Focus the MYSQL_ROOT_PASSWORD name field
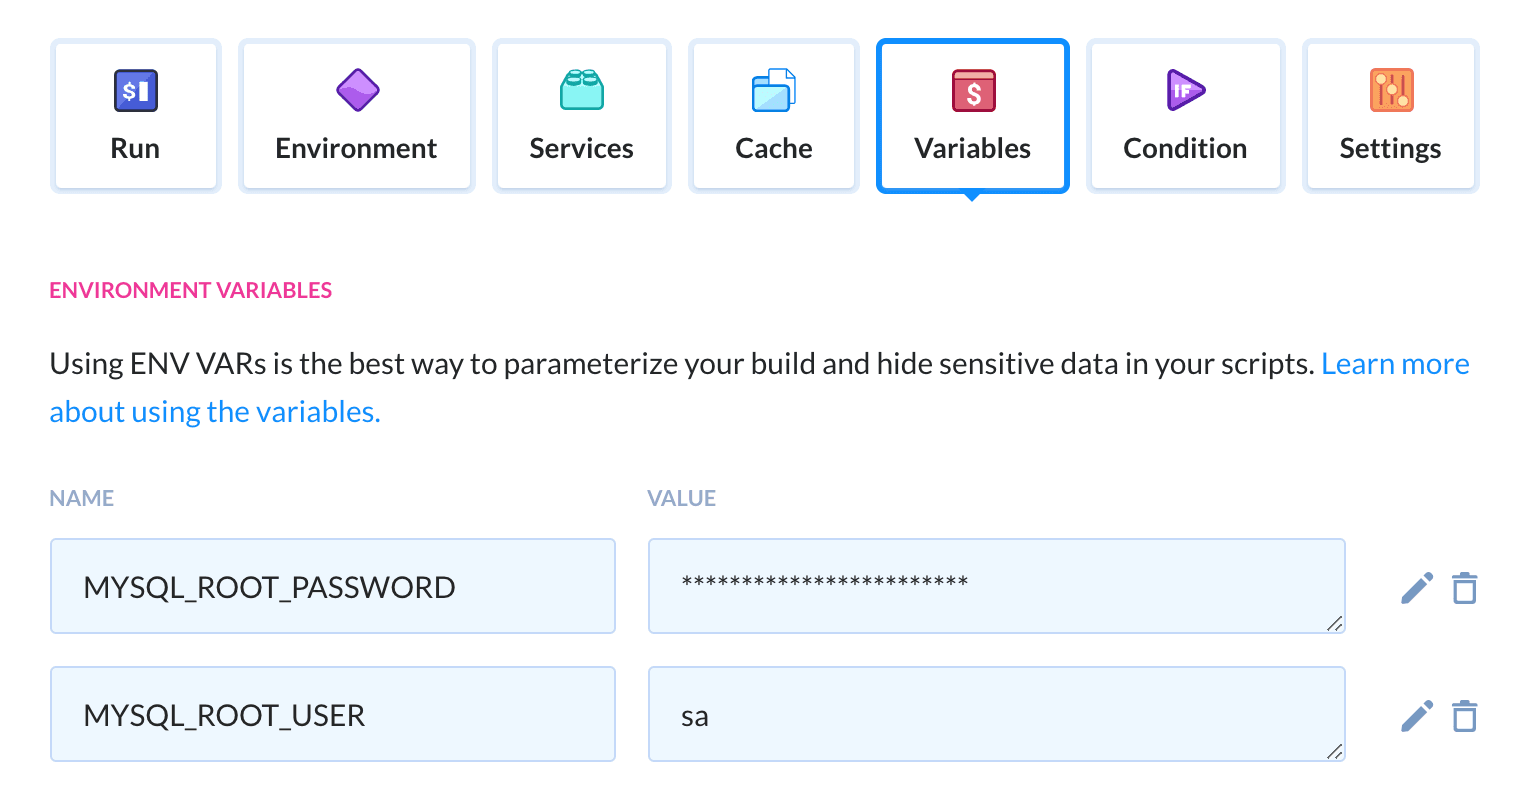 (x=332, y=587)
